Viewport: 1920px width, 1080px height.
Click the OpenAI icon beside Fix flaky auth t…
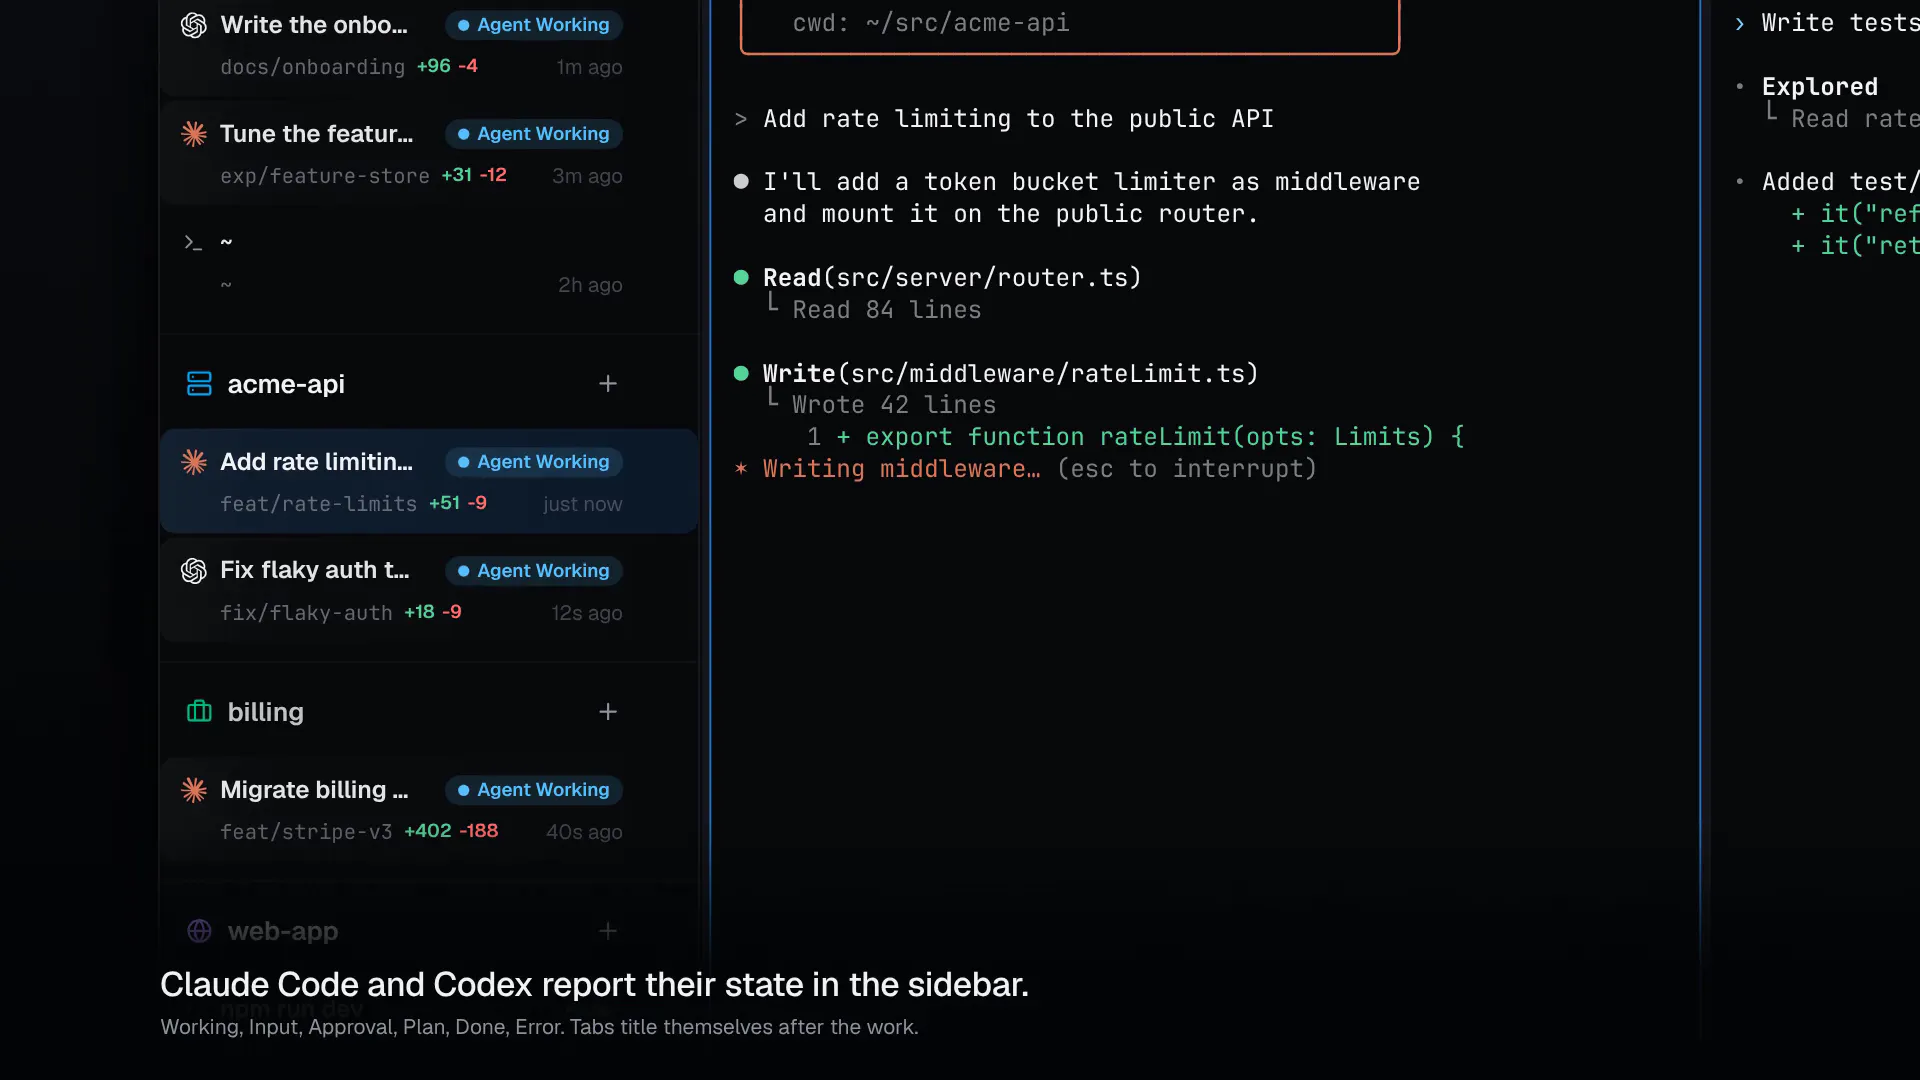click(x=193, y=571)
